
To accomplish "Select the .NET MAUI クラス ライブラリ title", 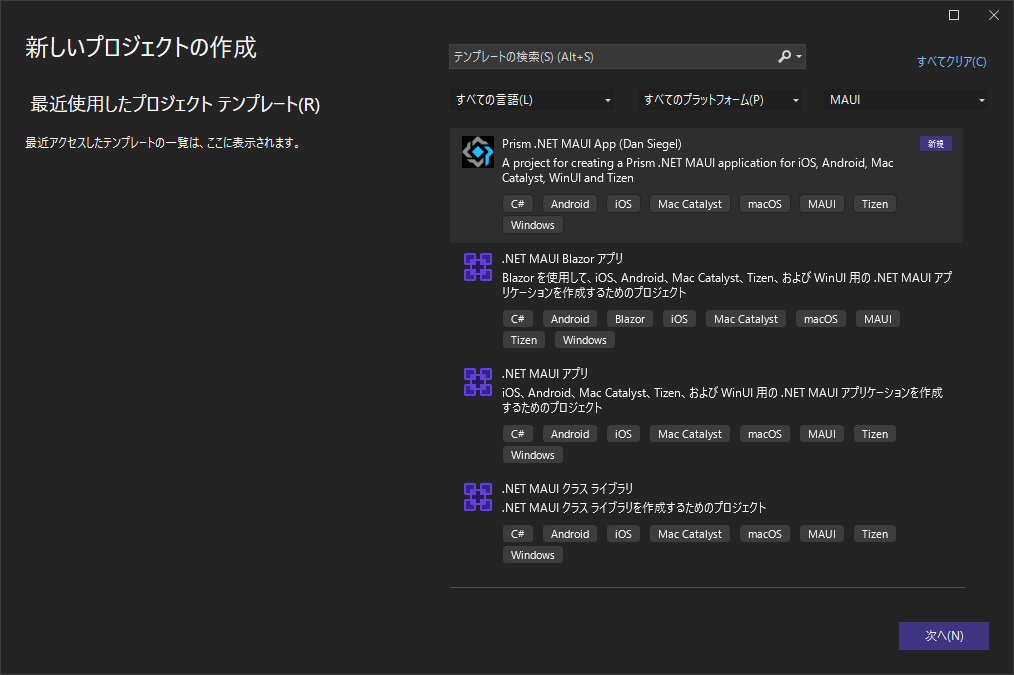I will pyautogui.click(x=568, y=489).
